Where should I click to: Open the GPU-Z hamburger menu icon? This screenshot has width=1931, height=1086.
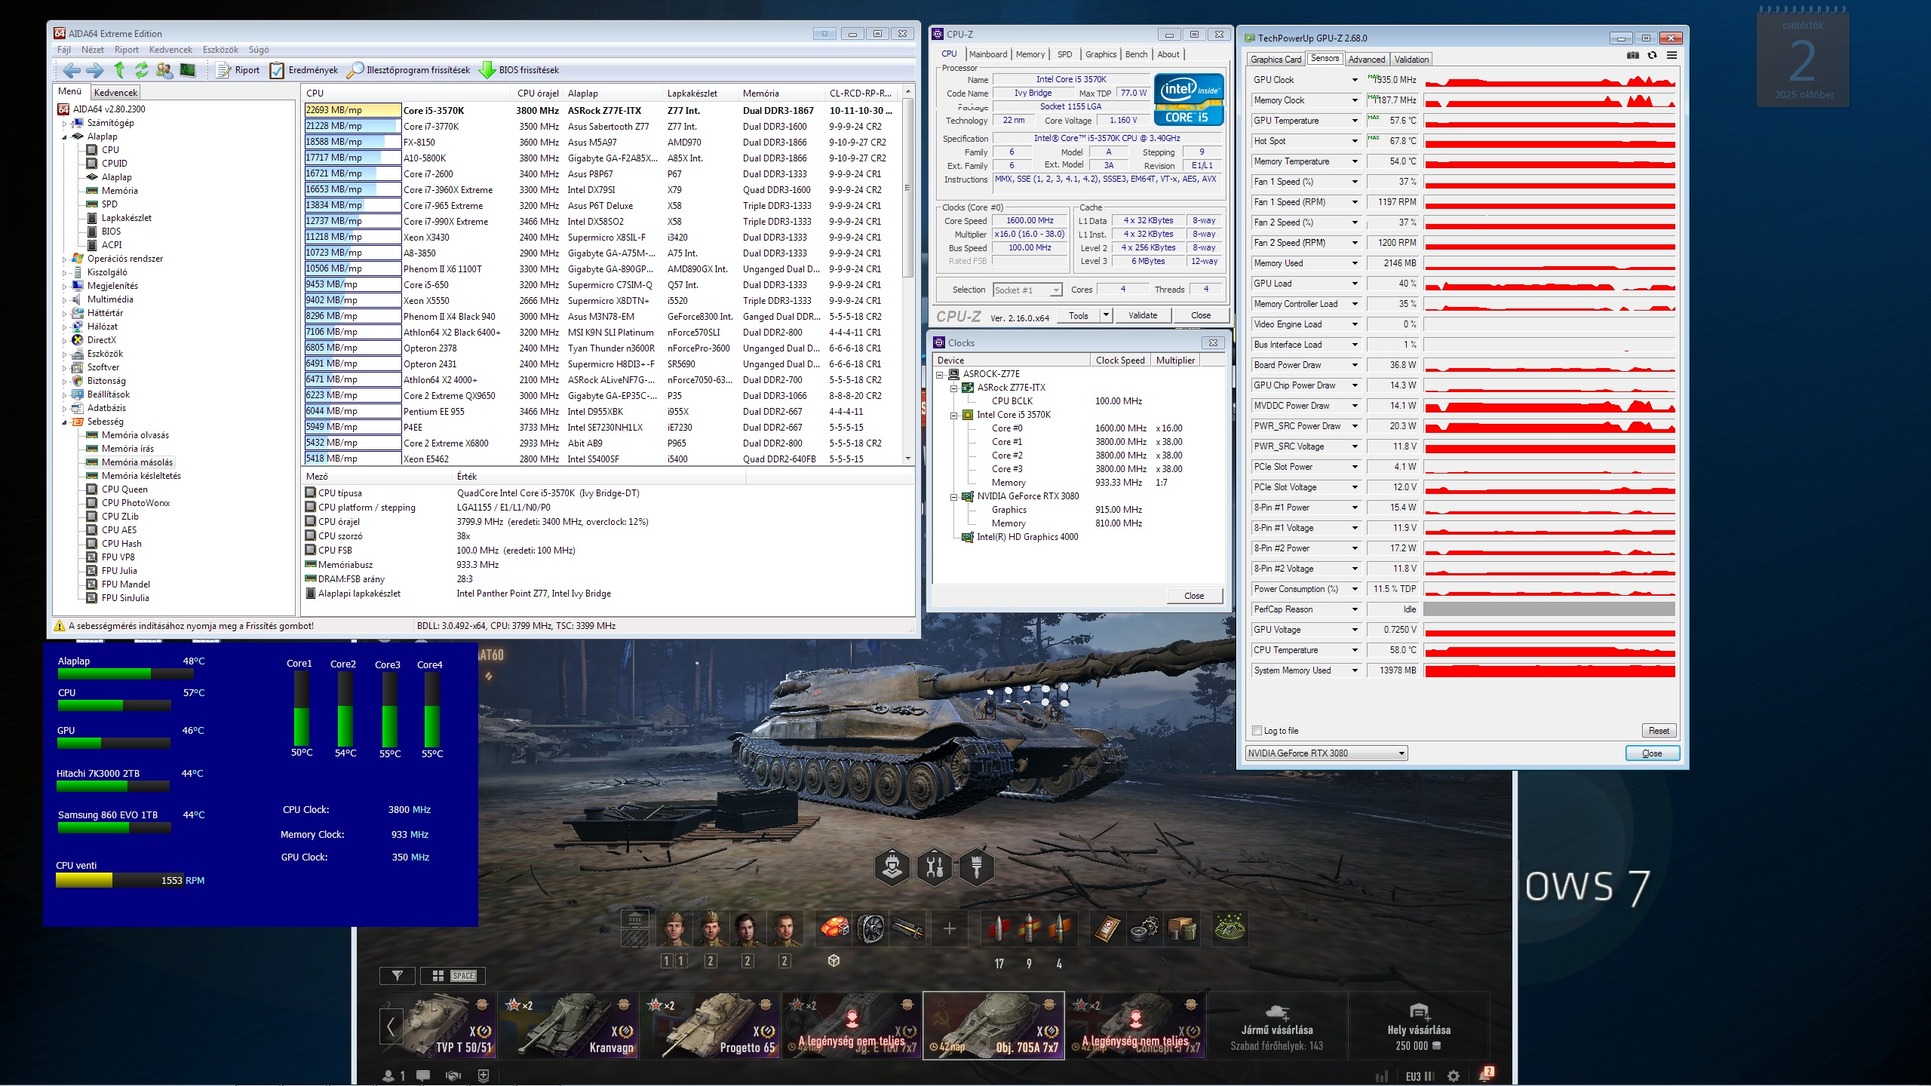1671,56
